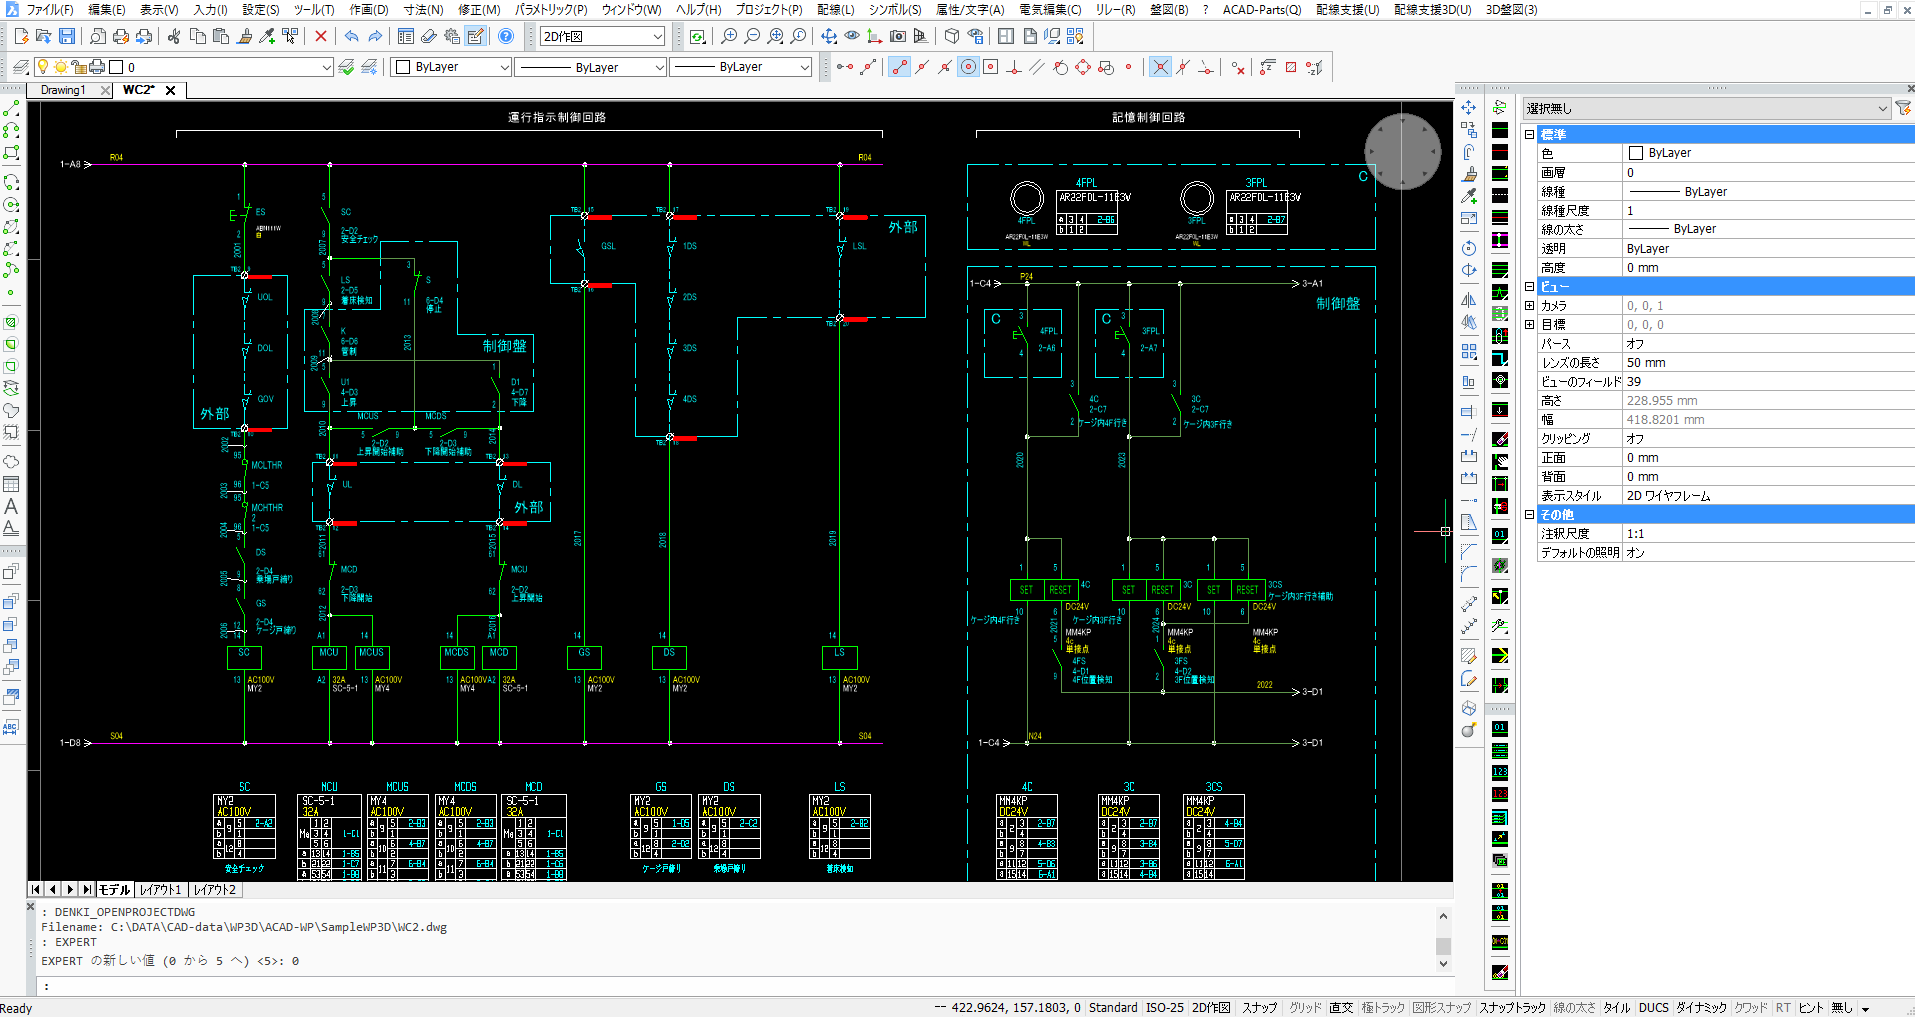Click Standard text style in status bar
Screen dimensions: 1915x1017
(x=1113, y=1007)
